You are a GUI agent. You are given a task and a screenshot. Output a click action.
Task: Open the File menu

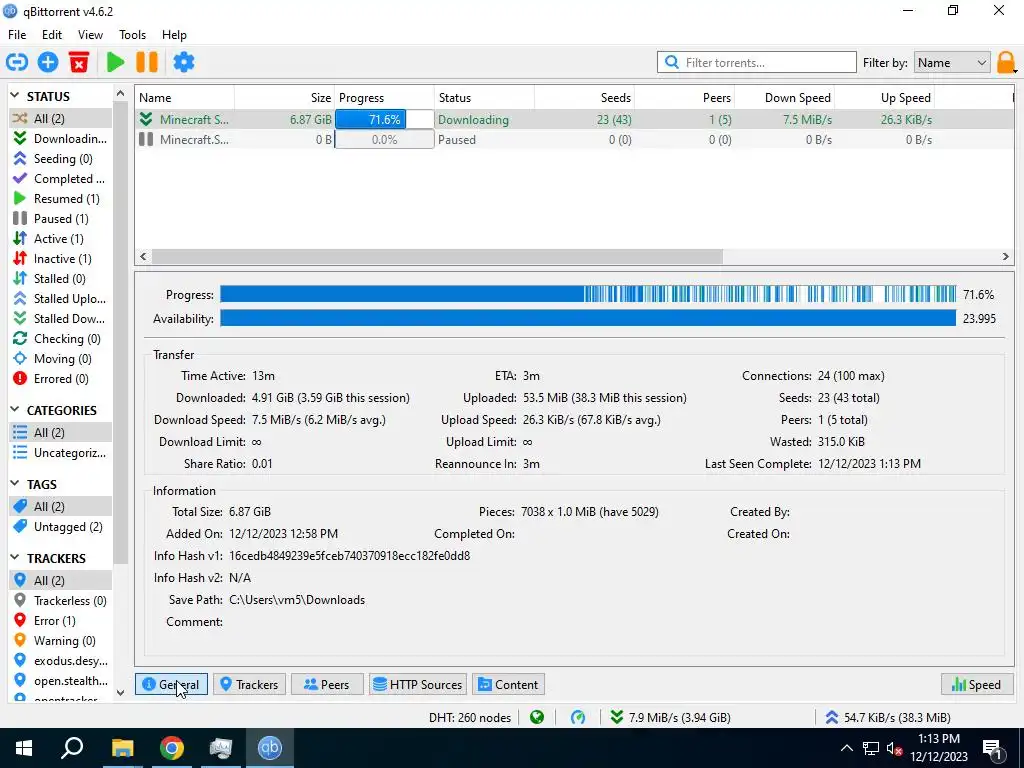pyautogui.click(x=17, y=35)
